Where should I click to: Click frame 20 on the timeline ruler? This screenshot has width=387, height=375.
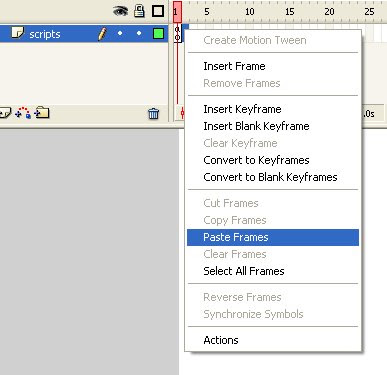click(x=329, y=12)
